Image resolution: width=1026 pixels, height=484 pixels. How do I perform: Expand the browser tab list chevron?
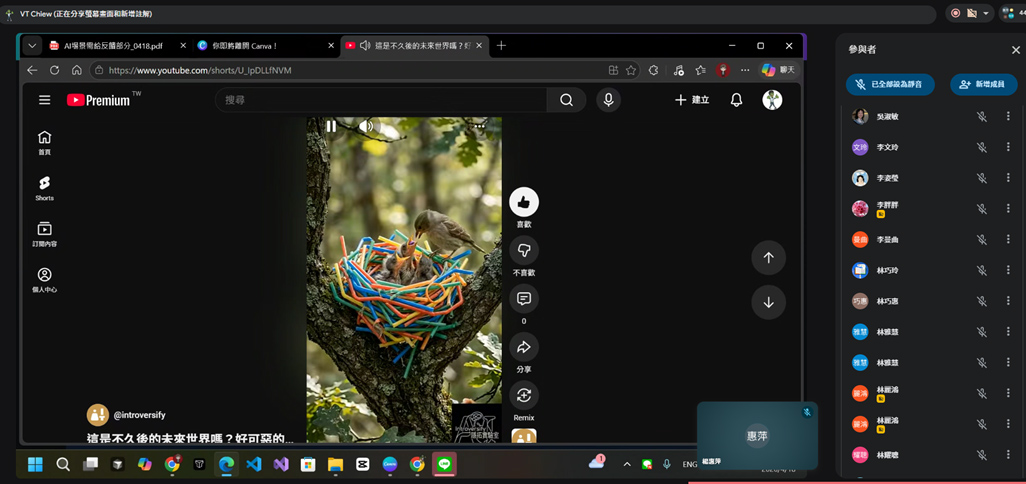coord(32,46)
